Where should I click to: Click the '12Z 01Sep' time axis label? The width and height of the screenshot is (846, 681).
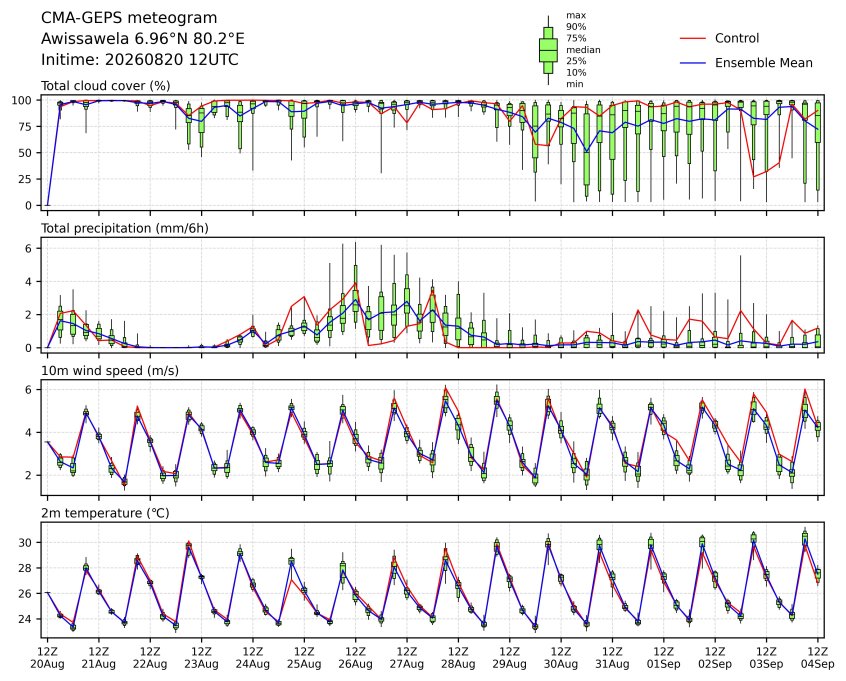pos(664,658)
